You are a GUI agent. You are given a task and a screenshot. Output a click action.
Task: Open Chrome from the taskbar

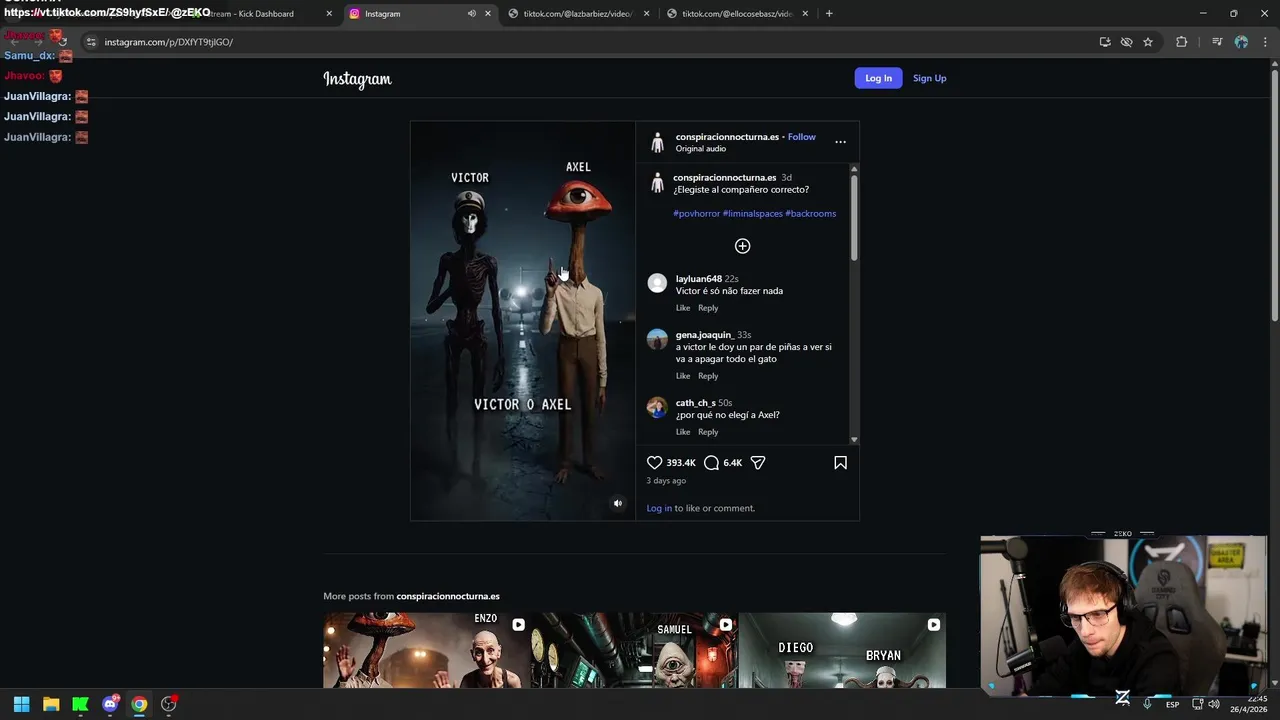[x=139, y=704]
